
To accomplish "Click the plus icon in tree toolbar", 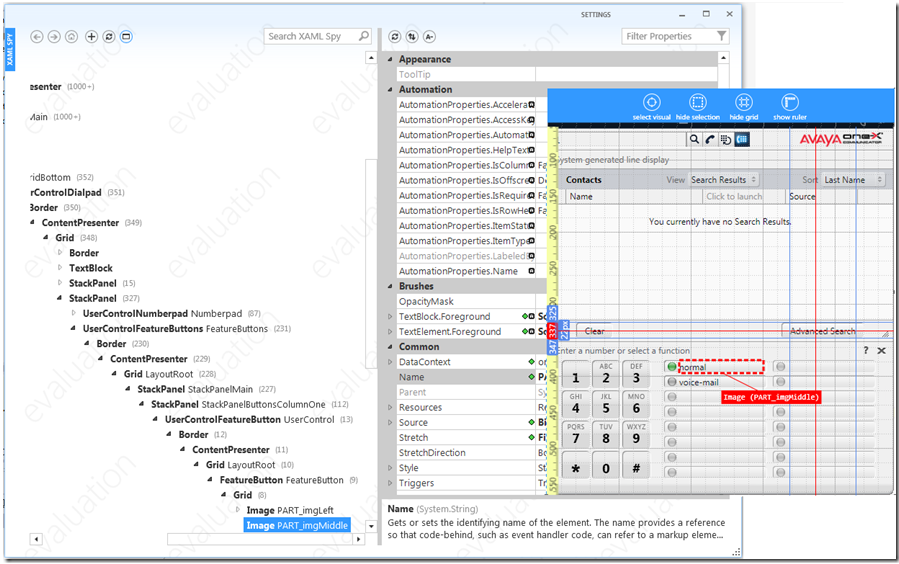I will 91,37.
